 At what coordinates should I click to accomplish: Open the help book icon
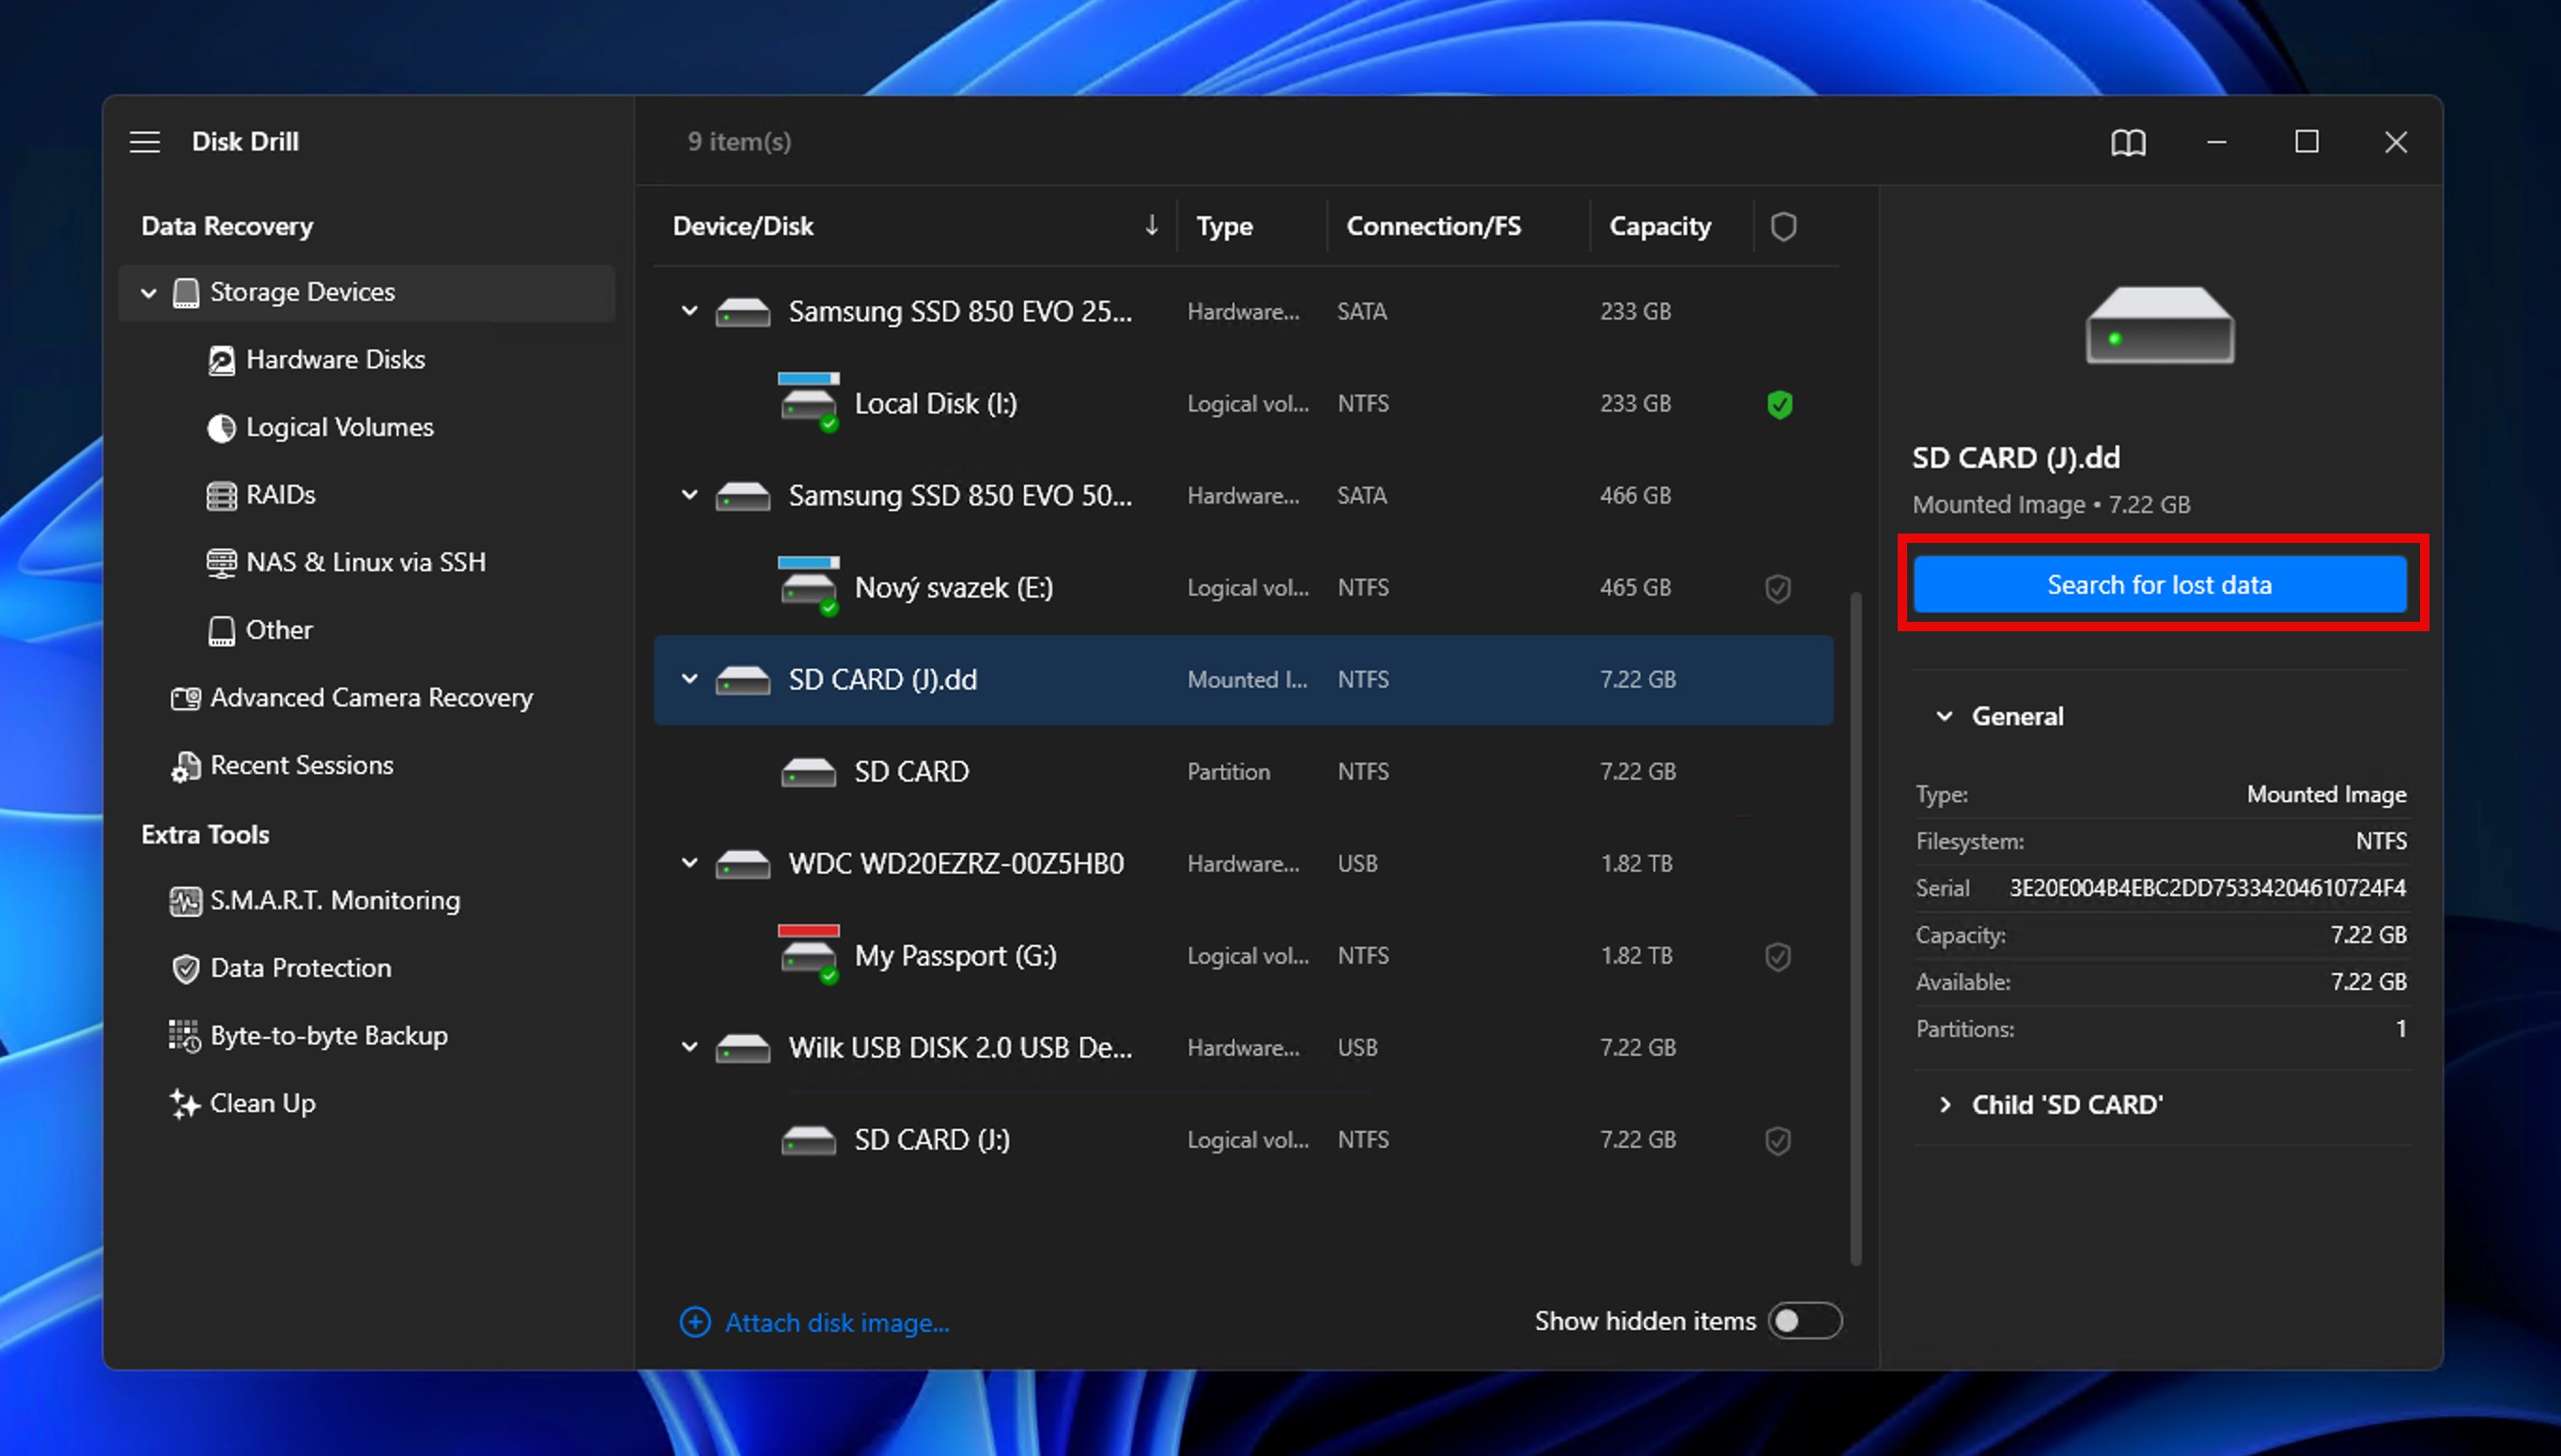click(x=2128, y=142)
